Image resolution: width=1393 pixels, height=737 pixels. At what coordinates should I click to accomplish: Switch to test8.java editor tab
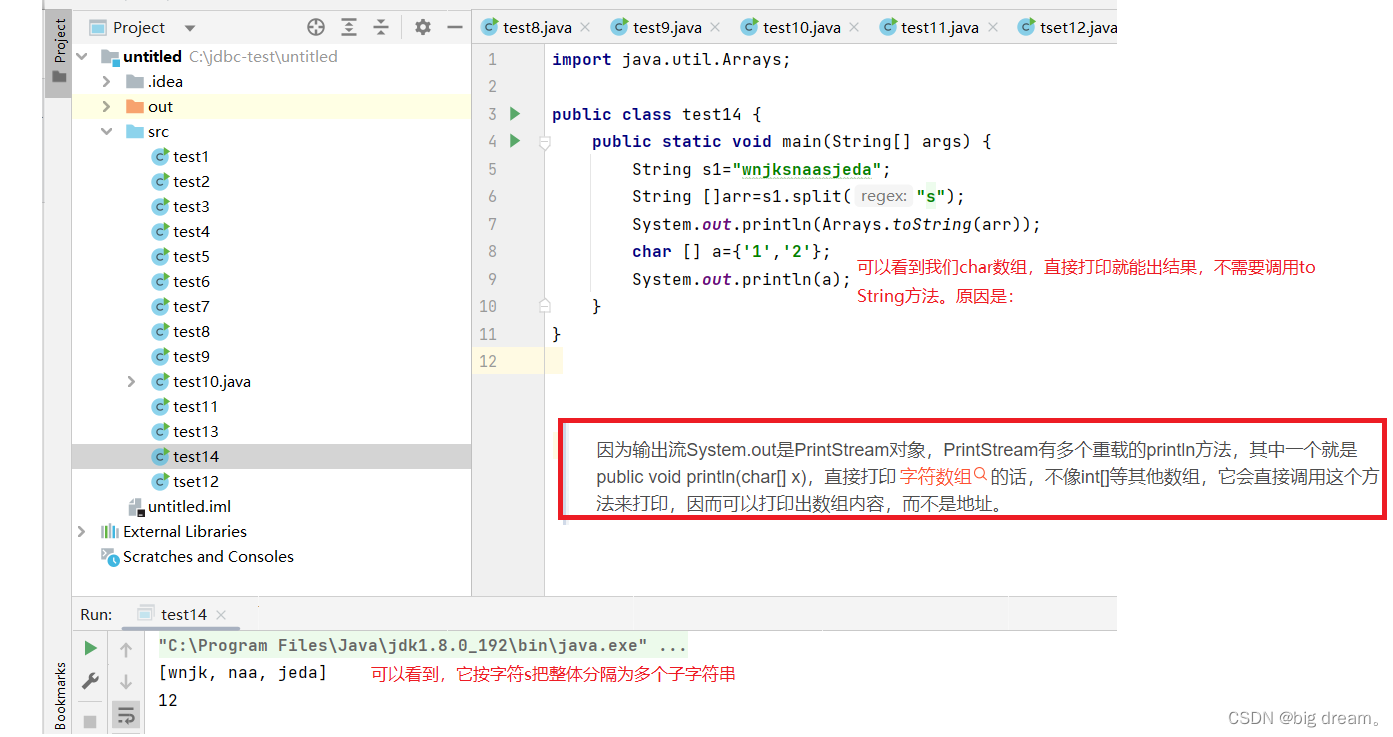(x=534, y=28)
